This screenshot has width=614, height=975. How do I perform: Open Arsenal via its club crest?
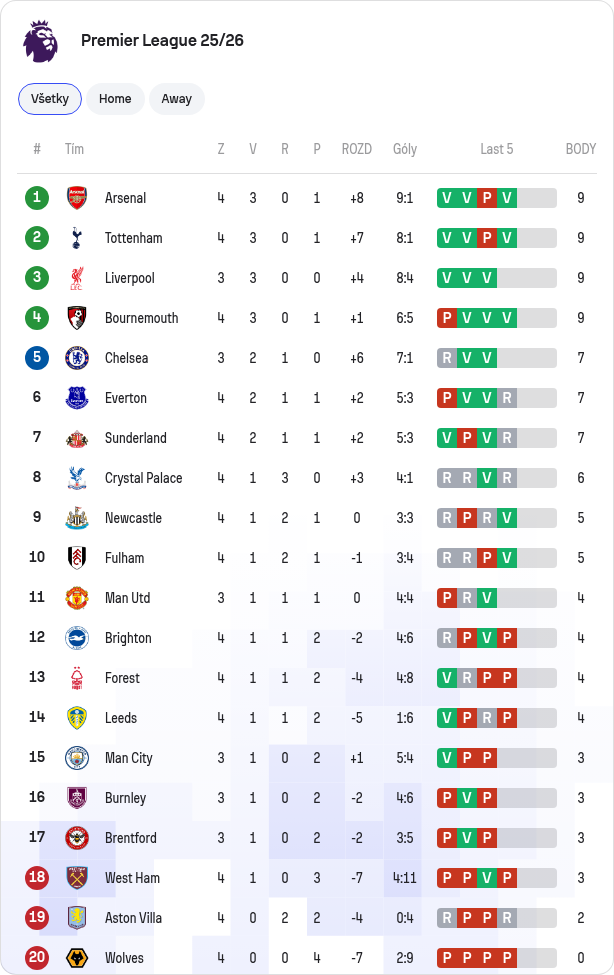coord(77,198)
